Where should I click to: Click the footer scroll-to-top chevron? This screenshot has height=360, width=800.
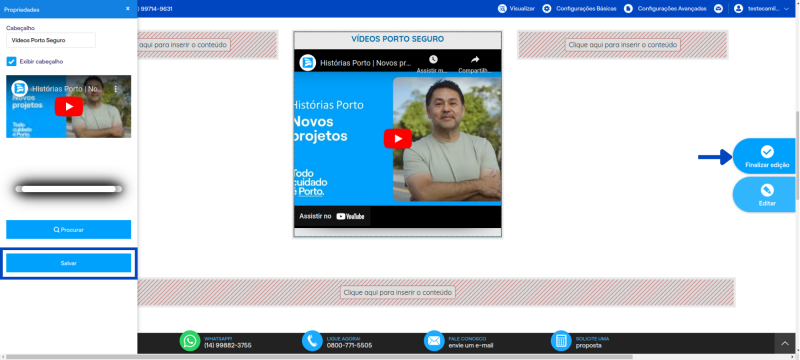(x=785, y=344)
